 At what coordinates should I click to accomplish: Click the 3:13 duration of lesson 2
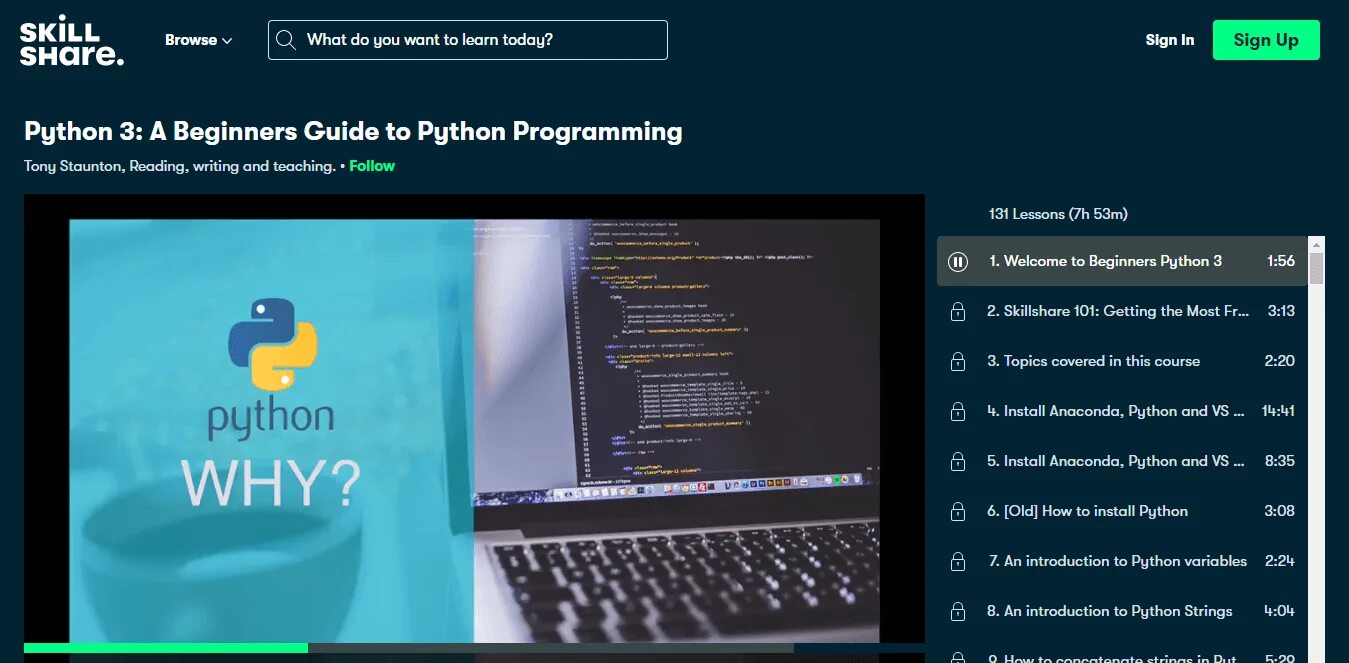tap(1281, 311)
